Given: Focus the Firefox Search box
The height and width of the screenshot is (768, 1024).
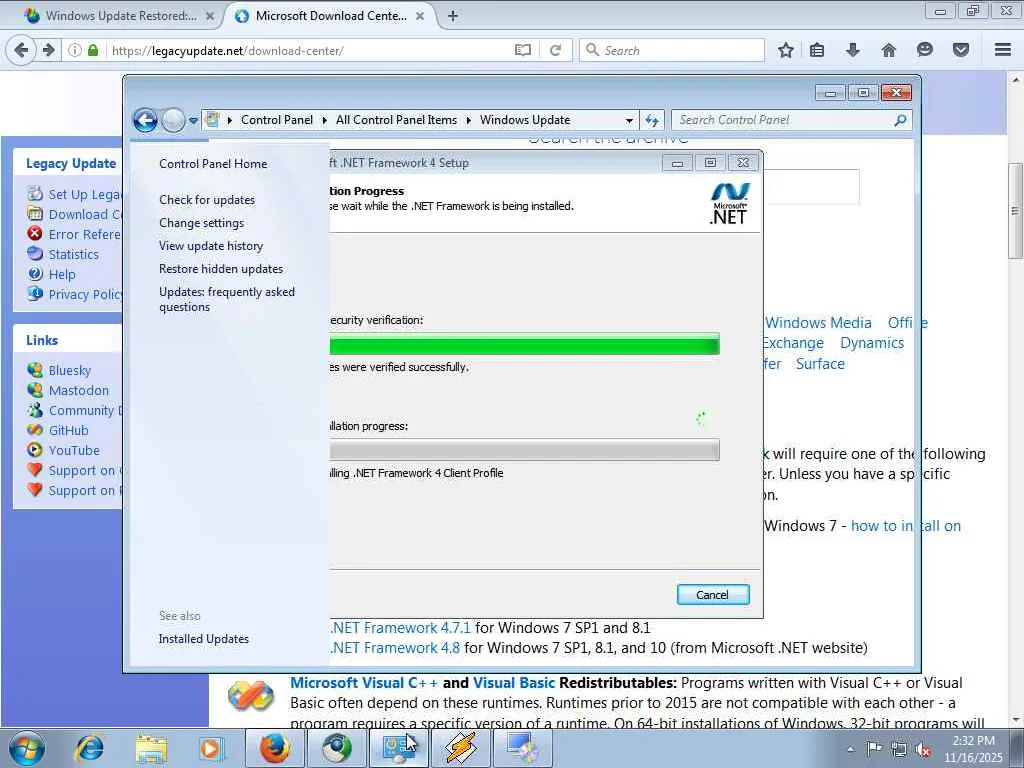Looking at the screenshot, I should tap(672, 50).
